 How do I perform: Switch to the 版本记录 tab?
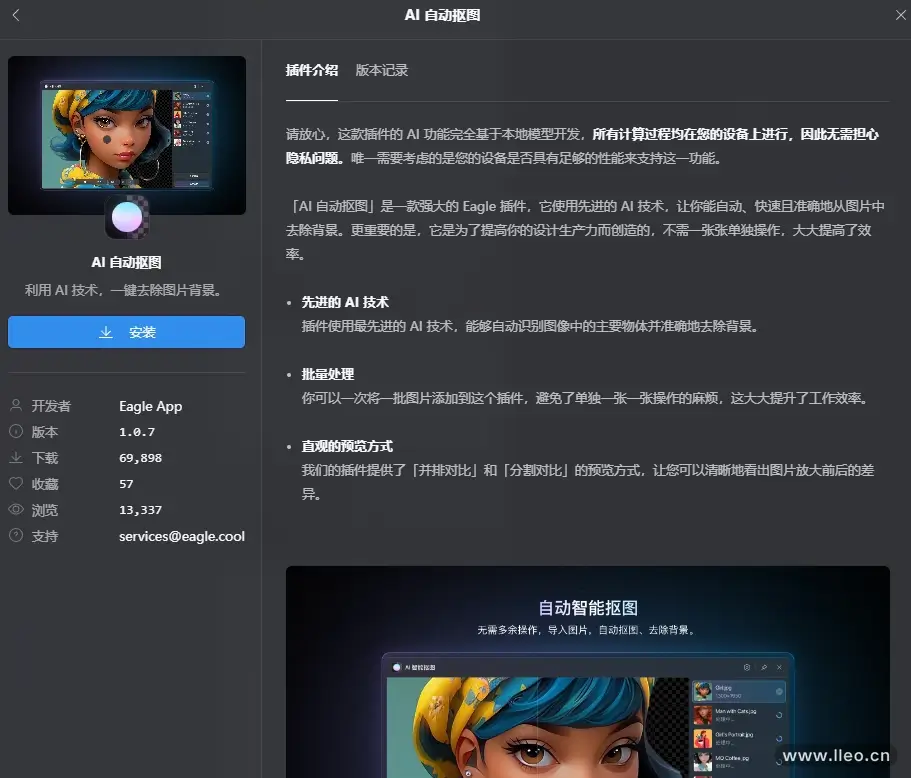[x=382, y=71]
